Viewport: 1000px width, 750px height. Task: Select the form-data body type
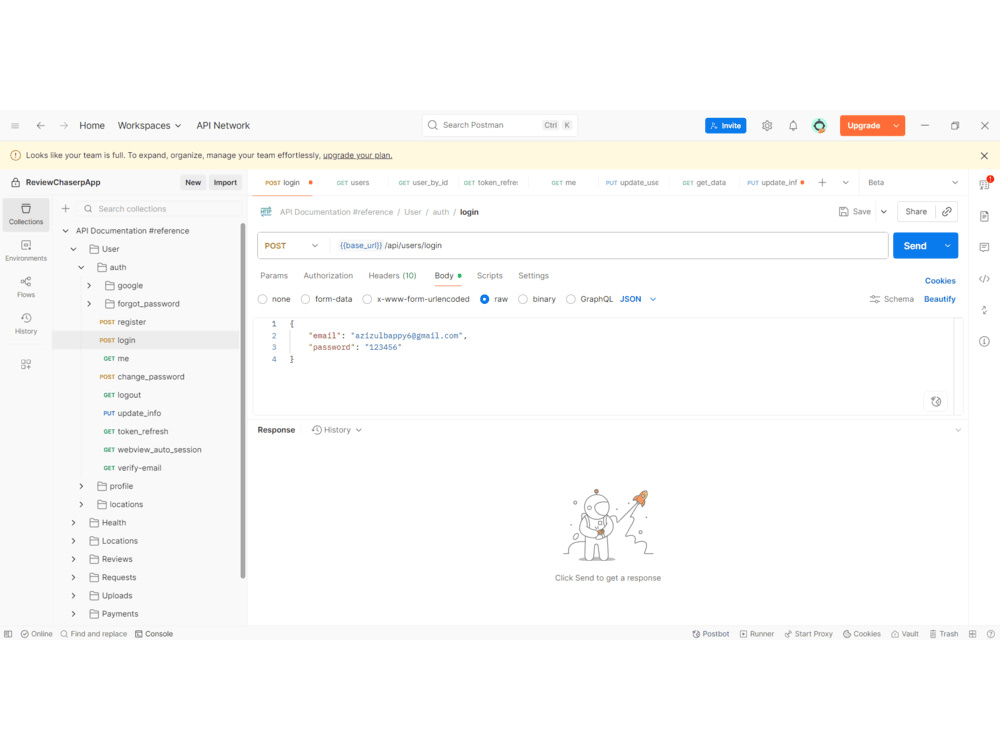coord(305,299)
